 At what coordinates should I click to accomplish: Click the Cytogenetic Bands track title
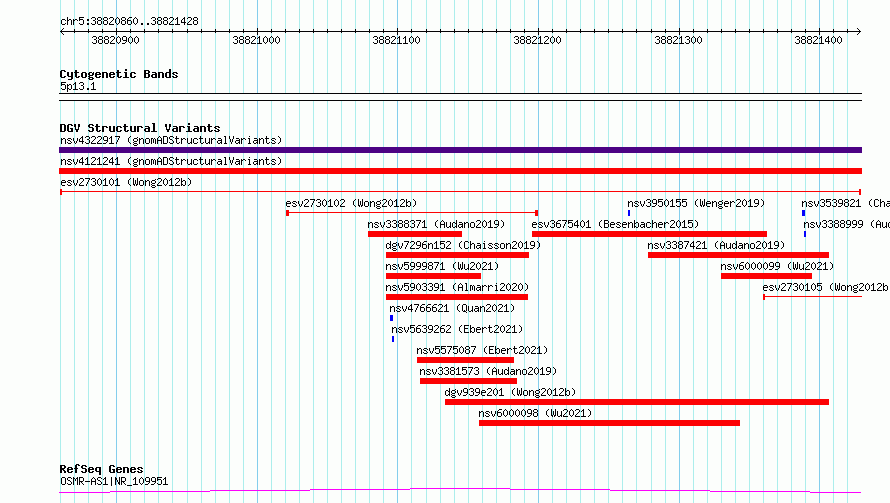(119, 74)
